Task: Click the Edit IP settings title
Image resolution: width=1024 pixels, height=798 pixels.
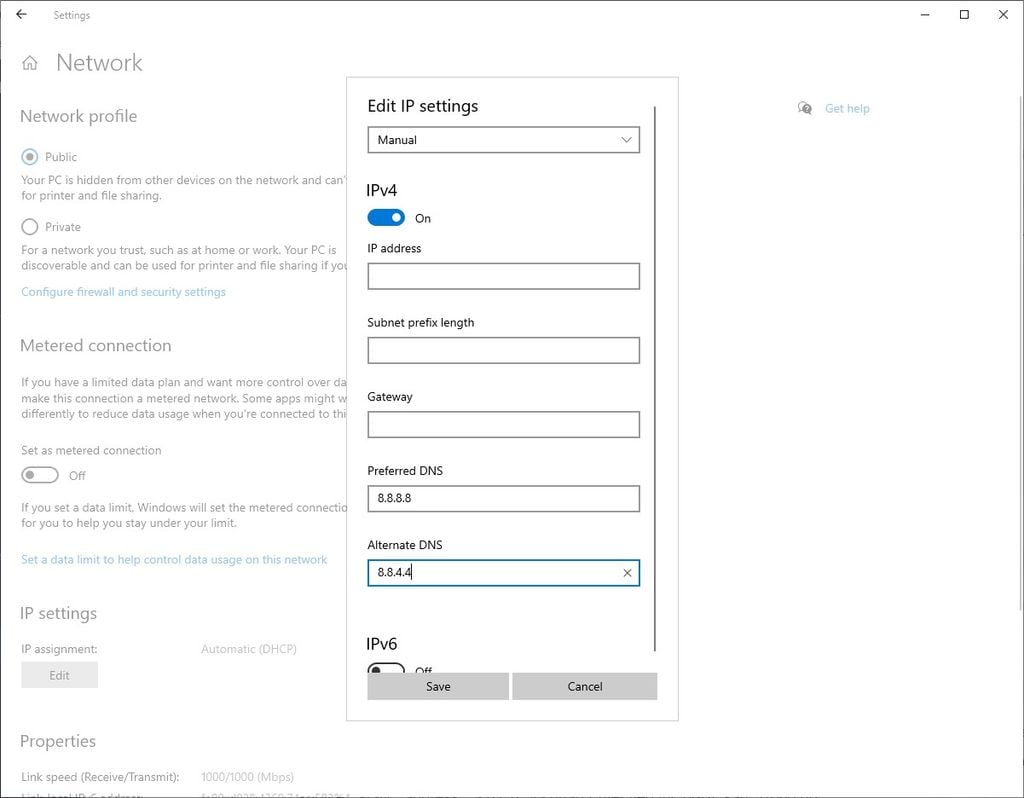Action: click(423, 106)
